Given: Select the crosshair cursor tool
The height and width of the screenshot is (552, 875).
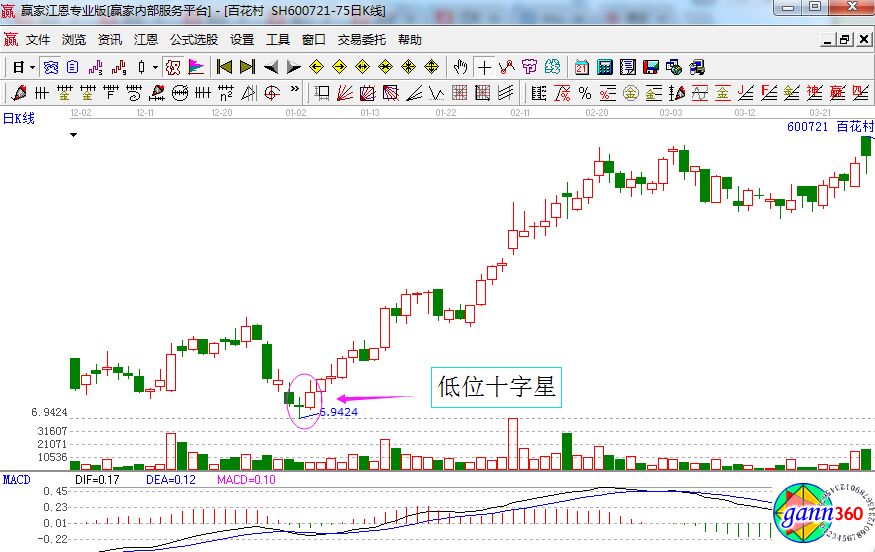Looking at the screenshot, I should pos(485,67).
